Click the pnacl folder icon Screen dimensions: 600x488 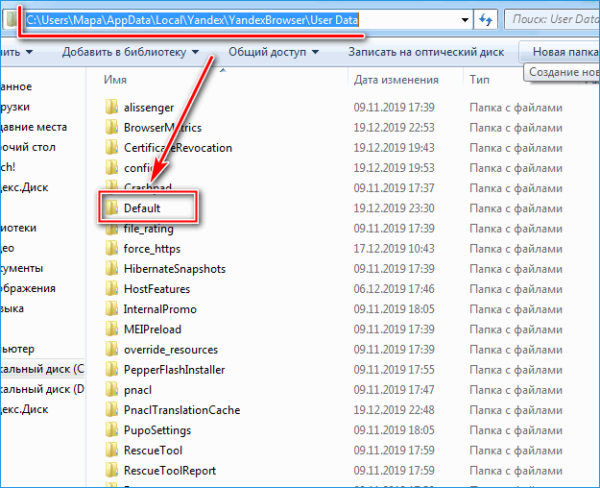coord(111,390)
